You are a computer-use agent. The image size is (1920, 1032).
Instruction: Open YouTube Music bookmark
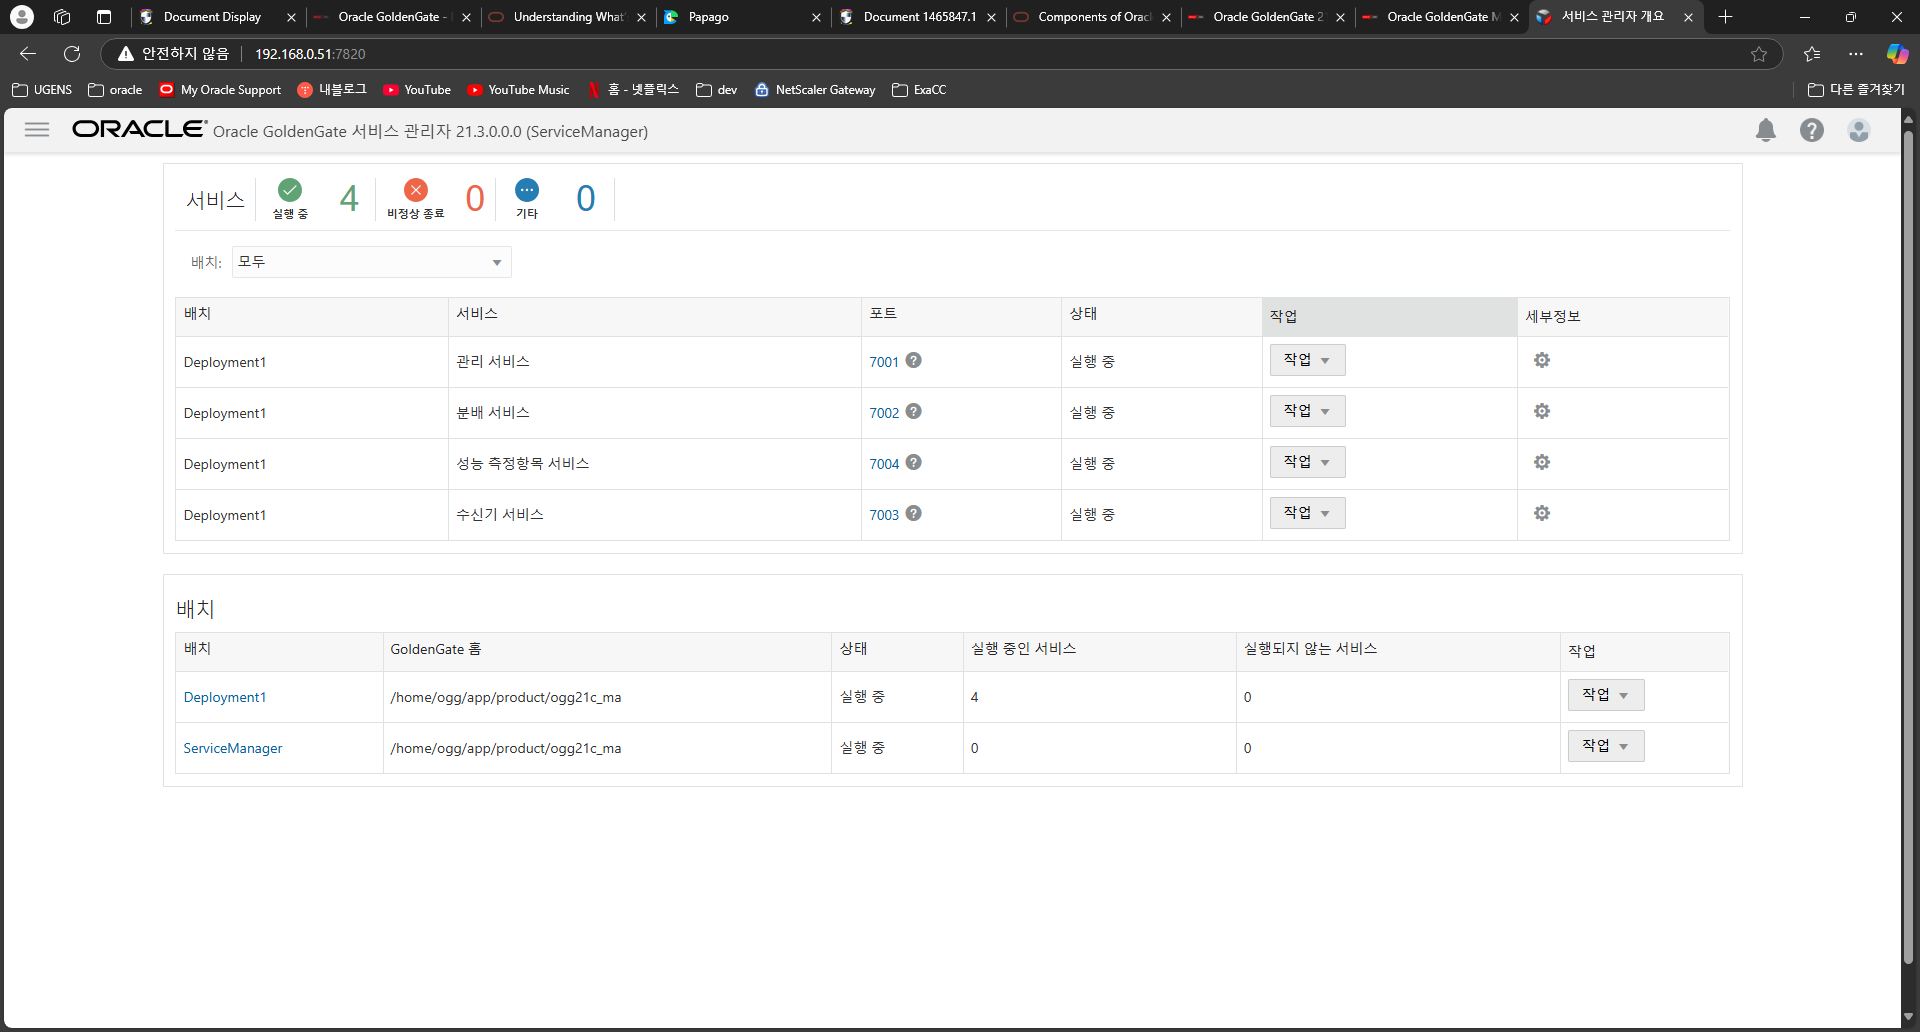coord(518,90)
